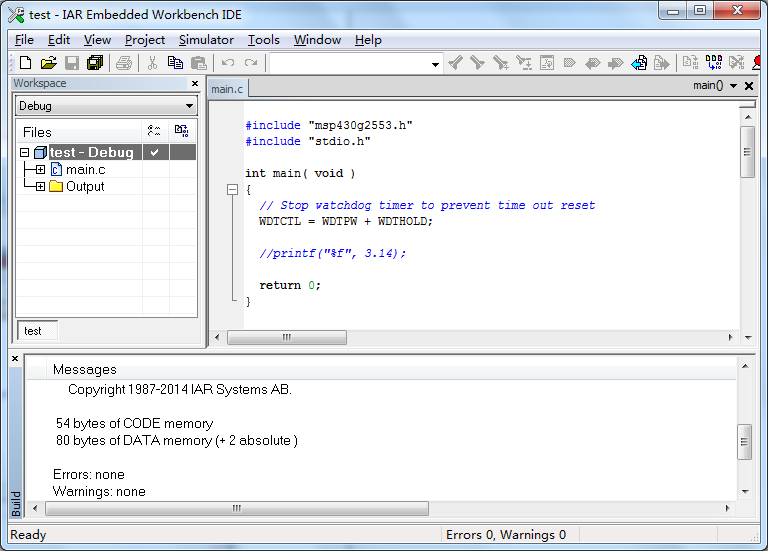
Task: Open the Window menu
Action: coord(317,40)
